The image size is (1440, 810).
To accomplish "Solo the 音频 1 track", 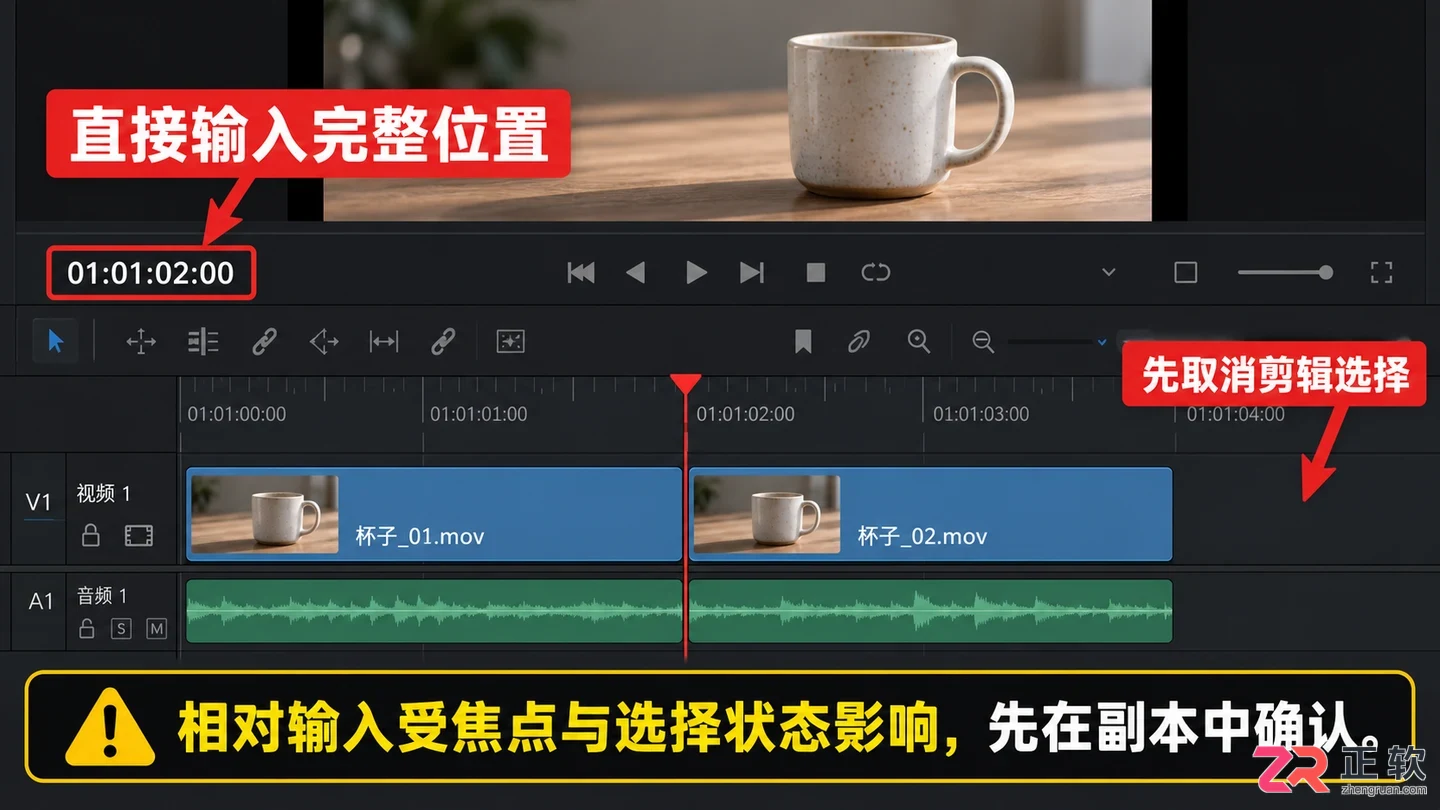I will [121, 629].
